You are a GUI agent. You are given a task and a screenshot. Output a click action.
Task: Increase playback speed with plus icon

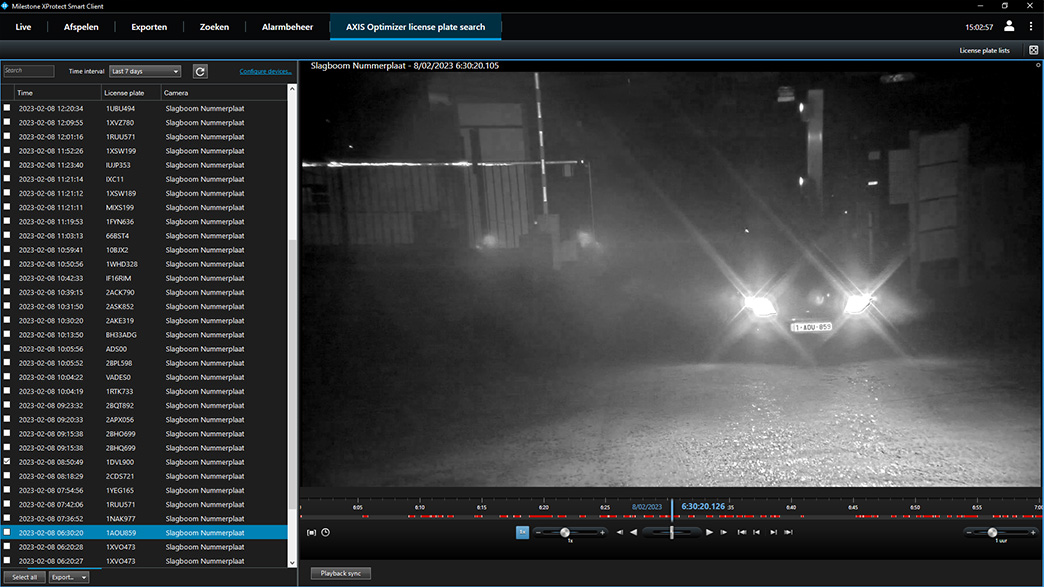[x=603, y=532]
